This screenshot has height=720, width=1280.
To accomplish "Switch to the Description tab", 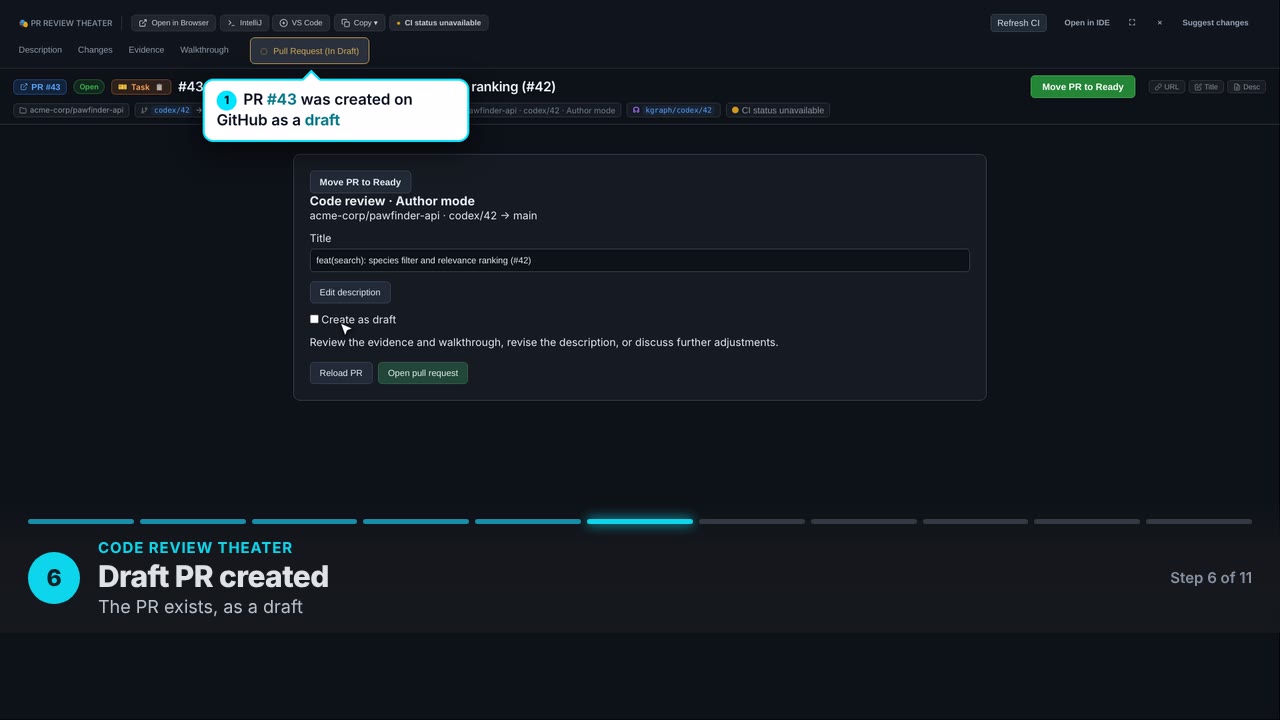I will [x=40, y=50].
